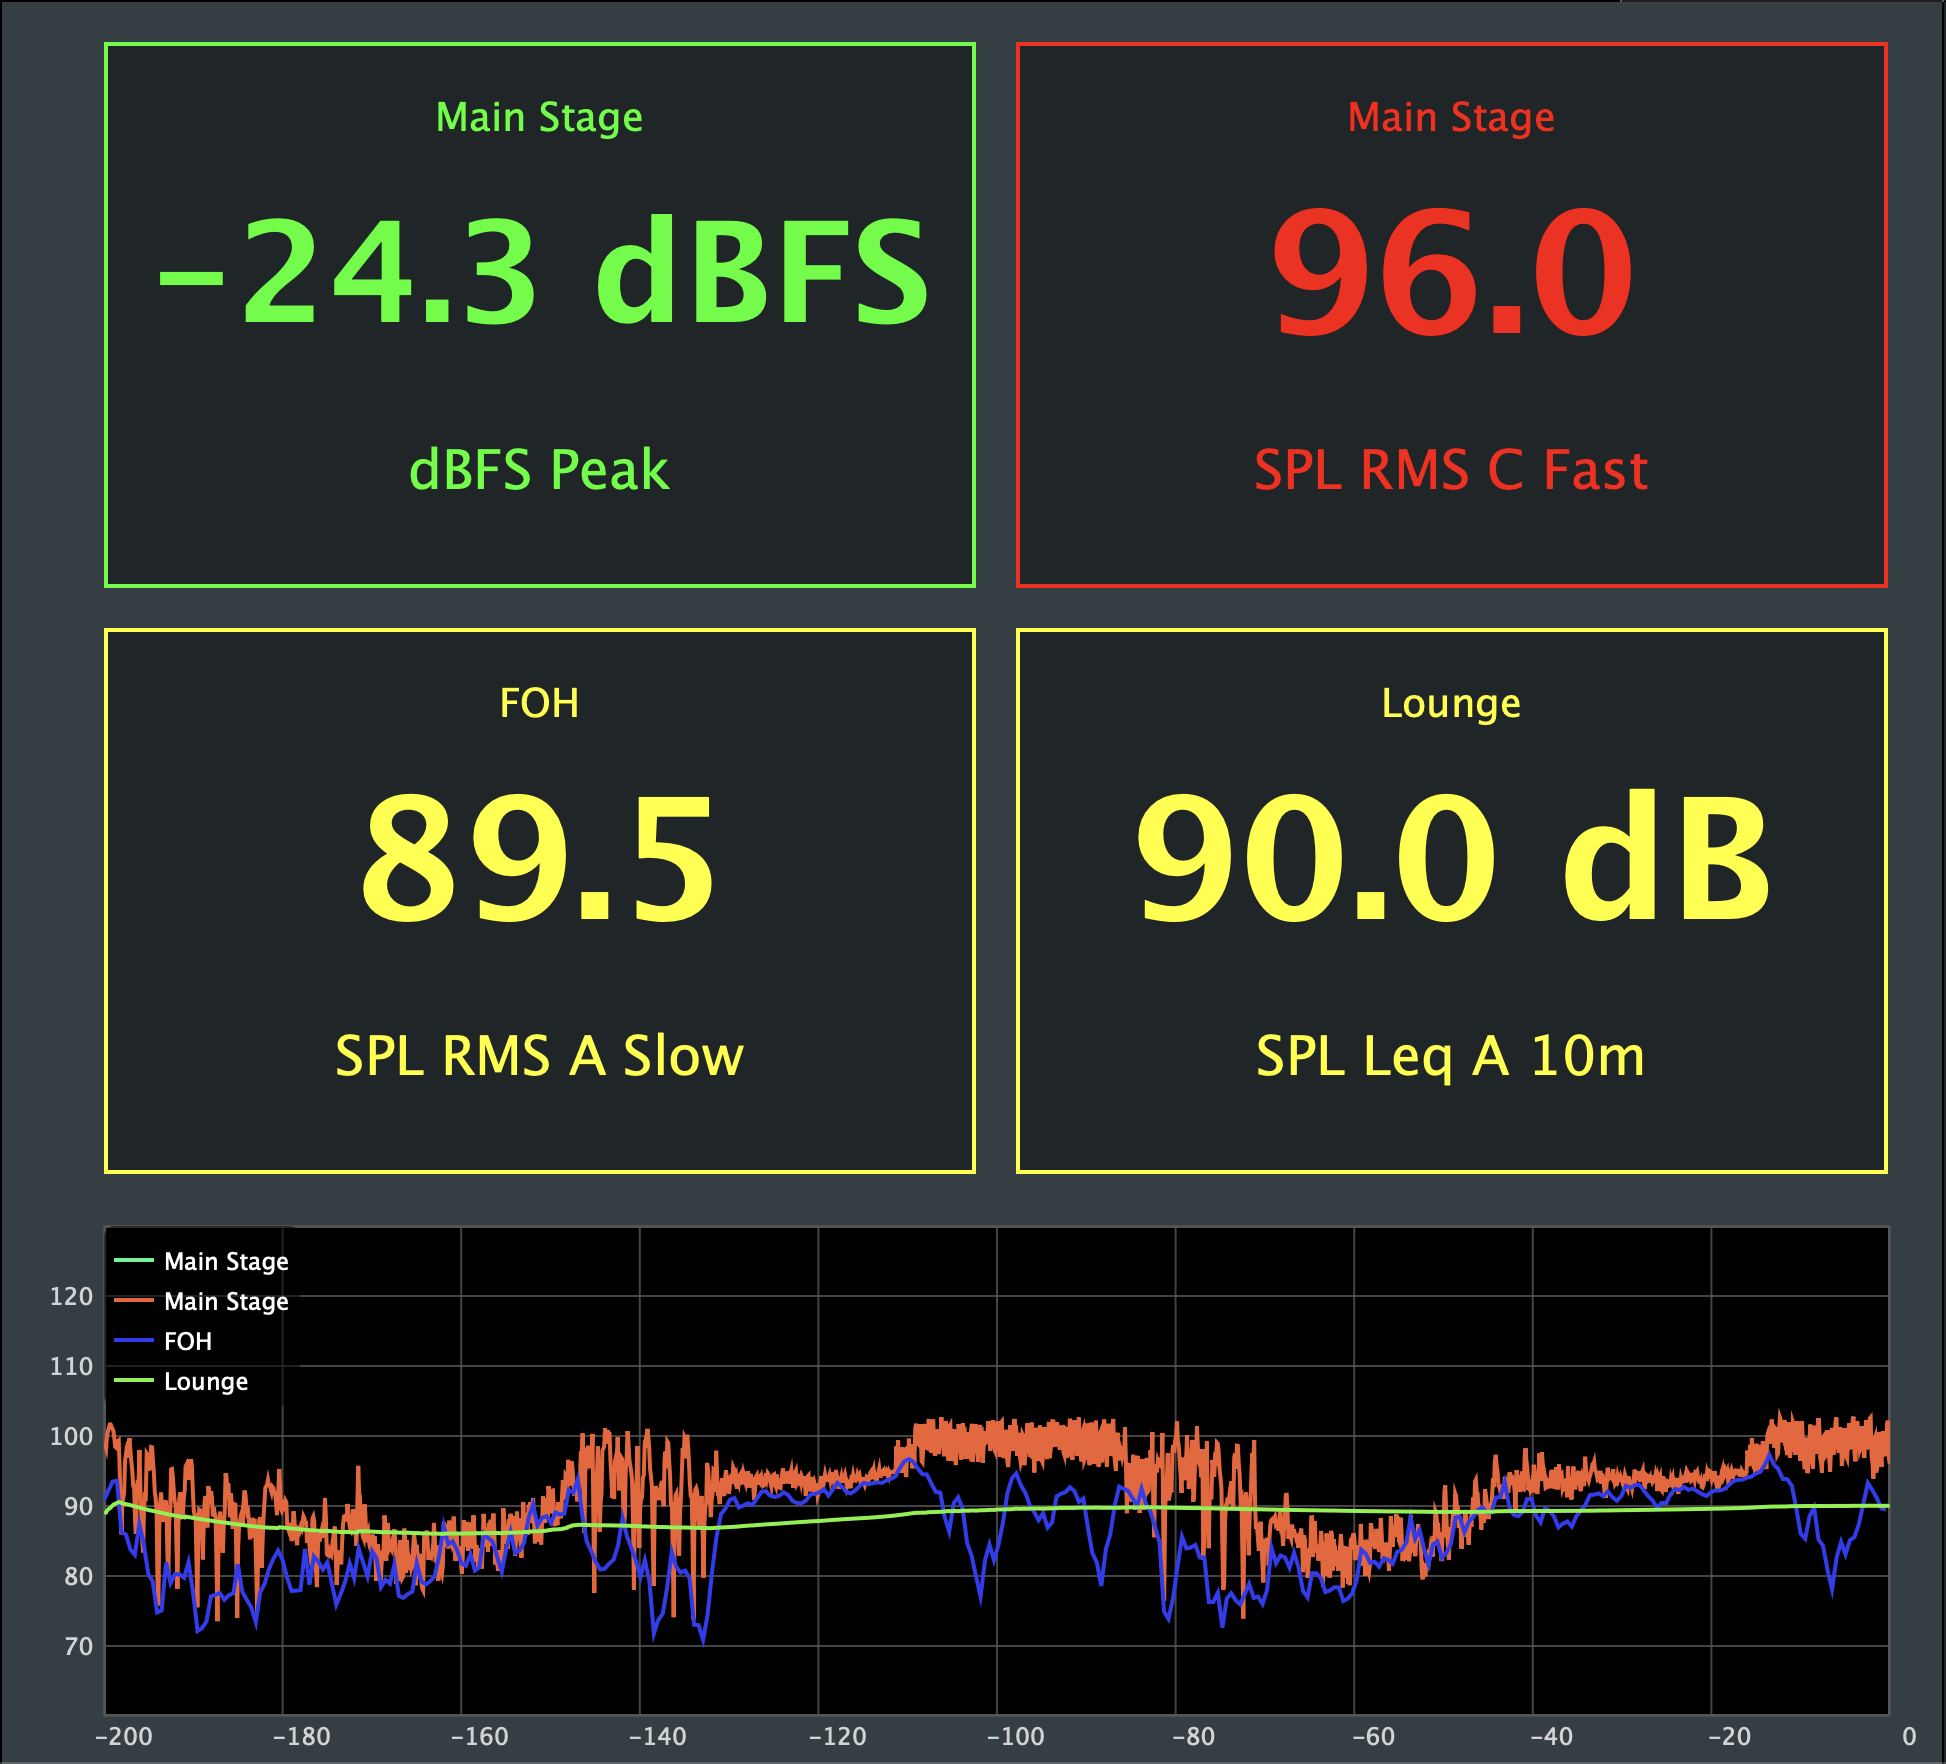Select the orange Main Stage legend entry
This screenshot has height=1764, width=1946.
tap(202, 1301)
